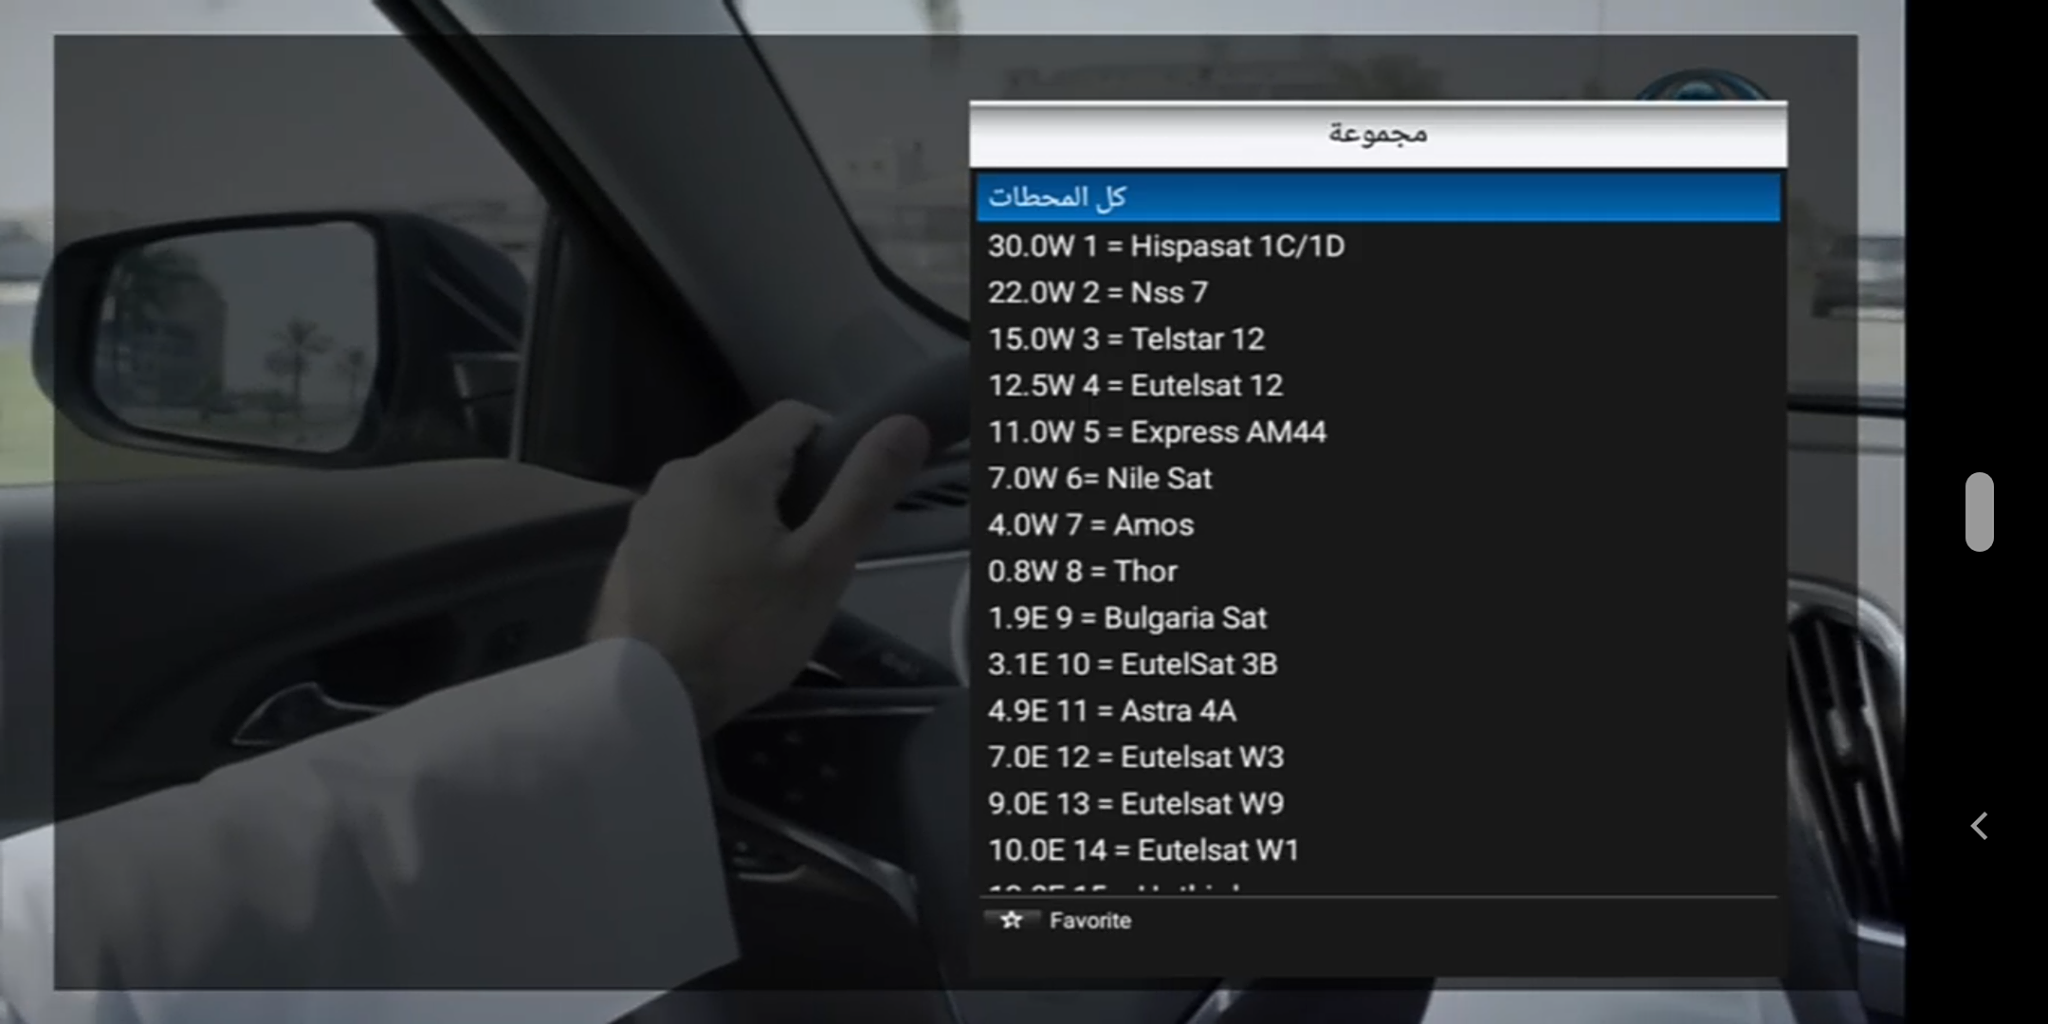
Task: Select 22.0W Nss 7 satellite group
Action: (1098, 292)
